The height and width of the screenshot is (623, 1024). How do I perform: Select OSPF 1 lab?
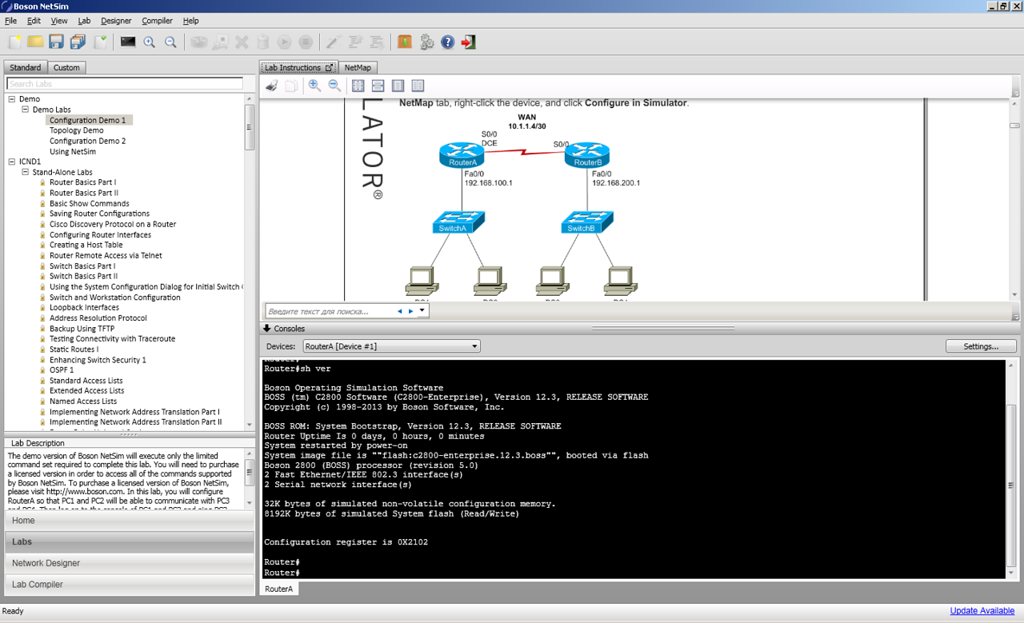61,370
